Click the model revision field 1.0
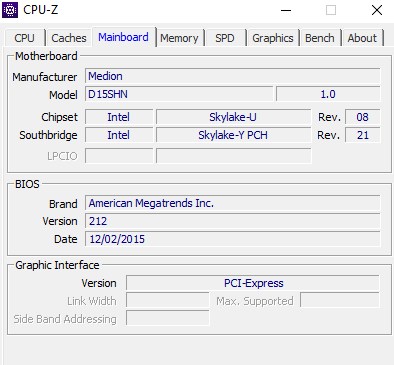This screenshot has height=365, width=394. [x=328, y=94]
